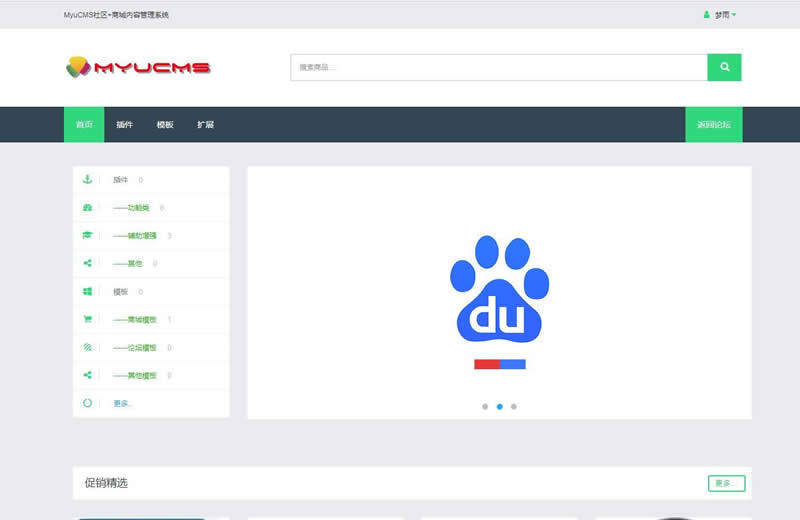Viewport: 800px width, 520px height.
Task: Open the 扩展 navigation item
Action: [205, 125]
